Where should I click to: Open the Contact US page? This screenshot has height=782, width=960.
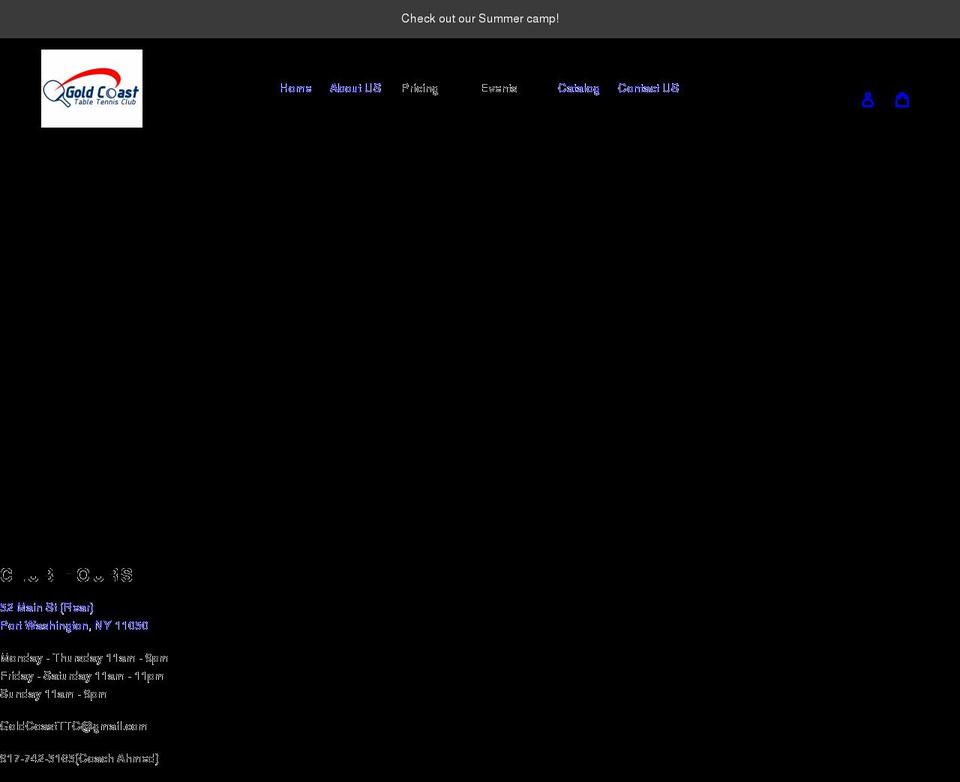pos(648,88)
